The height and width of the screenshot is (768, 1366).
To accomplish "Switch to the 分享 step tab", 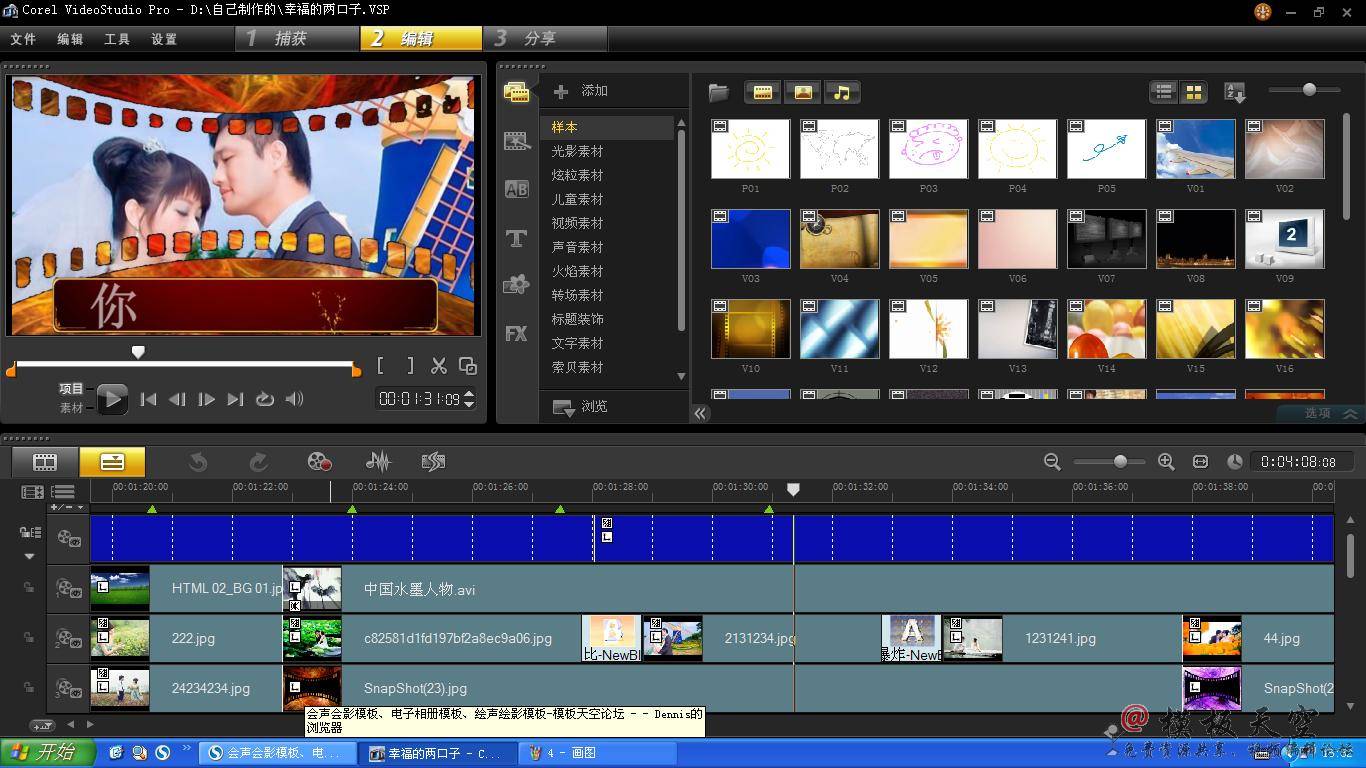I will point(545,38).
